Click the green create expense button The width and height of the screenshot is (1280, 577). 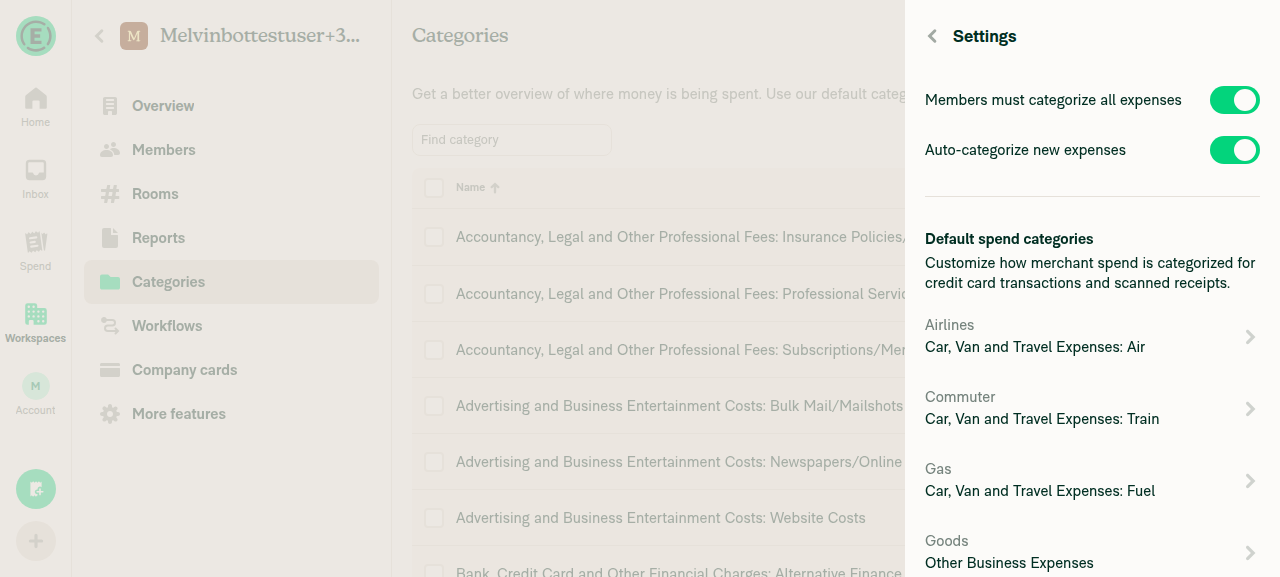click(36, 489)
